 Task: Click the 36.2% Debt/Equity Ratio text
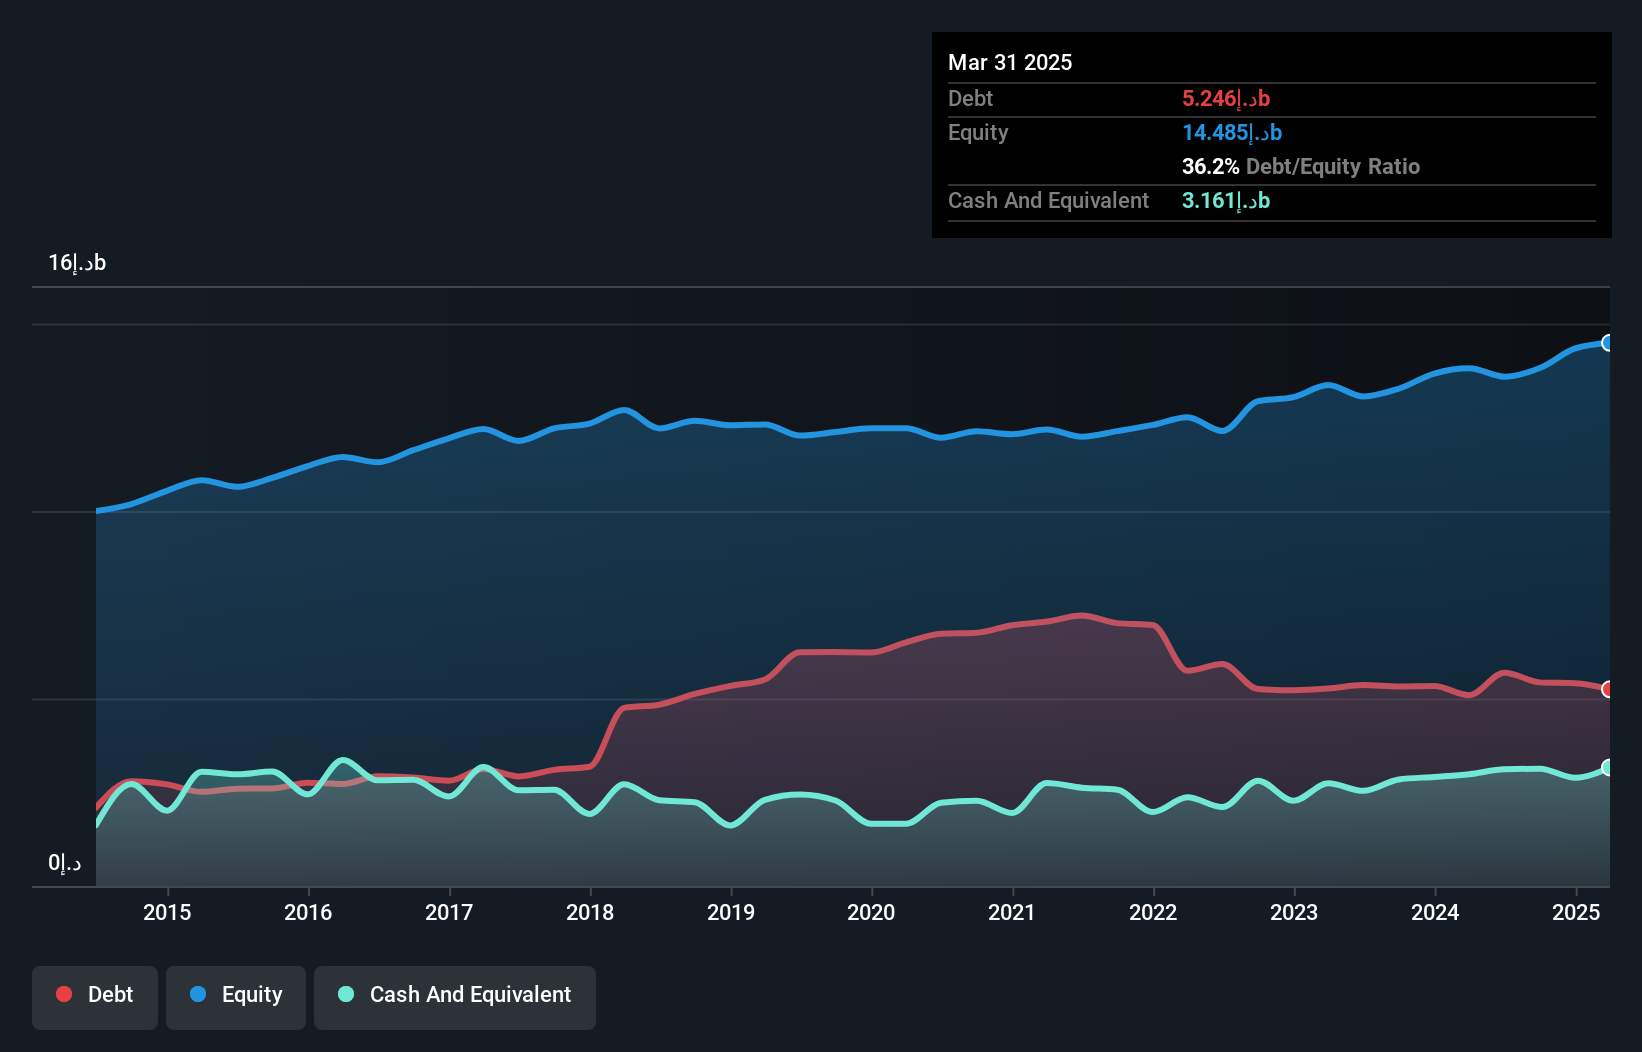point(1301,166)
